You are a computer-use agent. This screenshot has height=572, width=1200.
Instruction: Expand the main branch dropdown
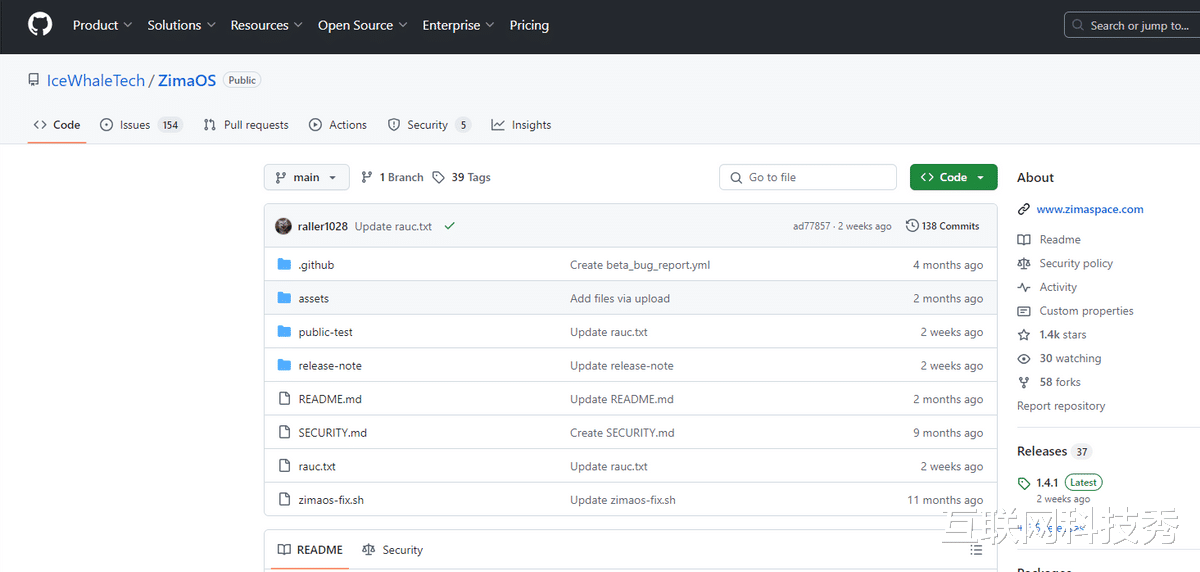click(306, 177)
